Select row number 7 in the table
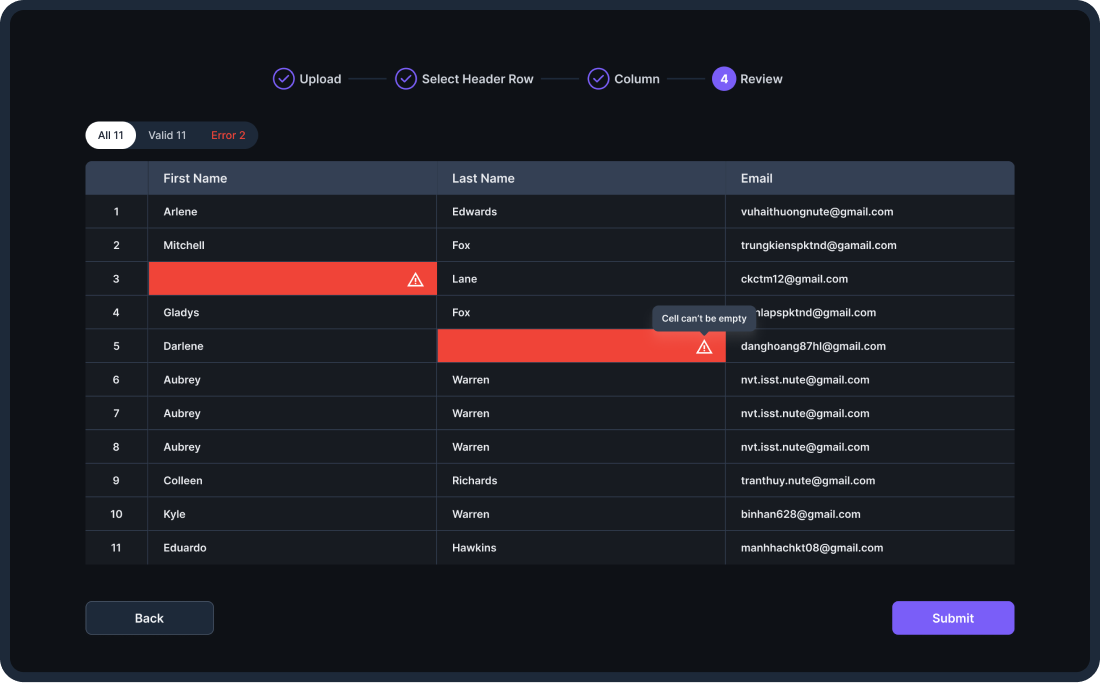This screenshot has height=683, width=1100. tap(116, 413)
